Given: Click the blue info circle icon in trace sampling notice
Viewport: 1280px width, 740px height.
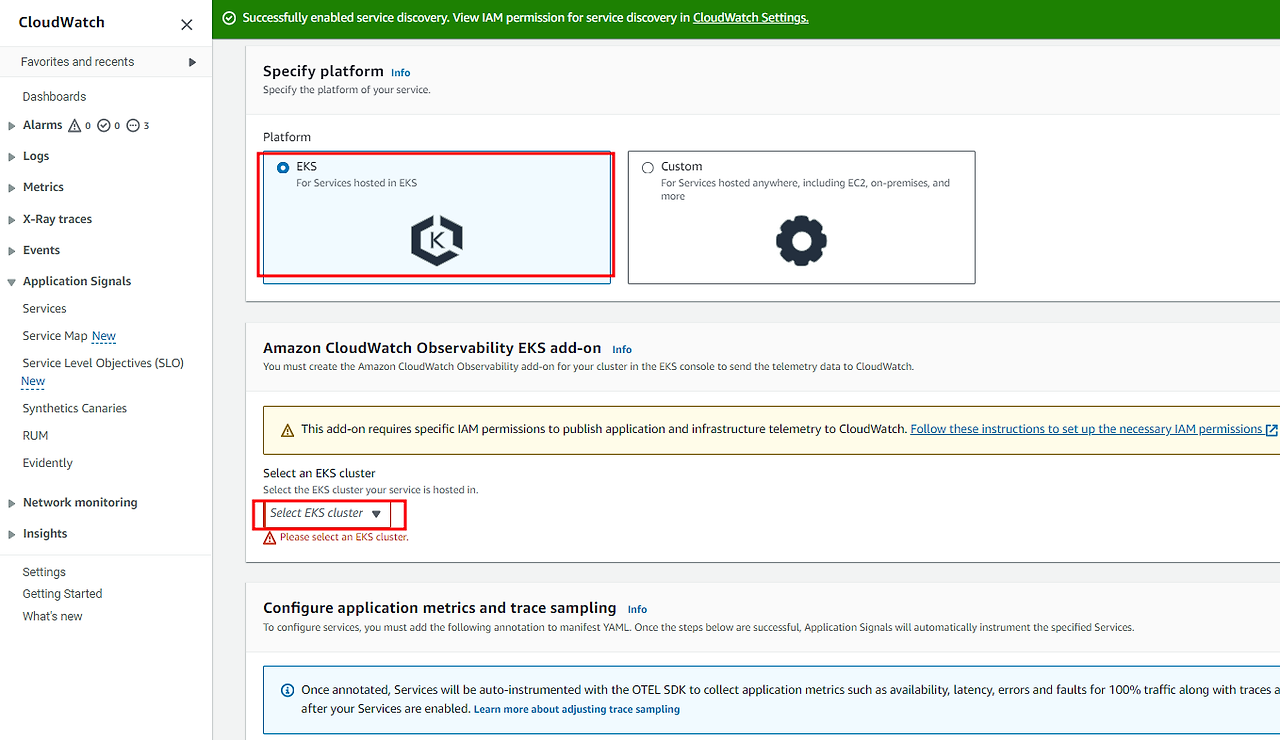Looking at the screenshot, I should [288, 690].
